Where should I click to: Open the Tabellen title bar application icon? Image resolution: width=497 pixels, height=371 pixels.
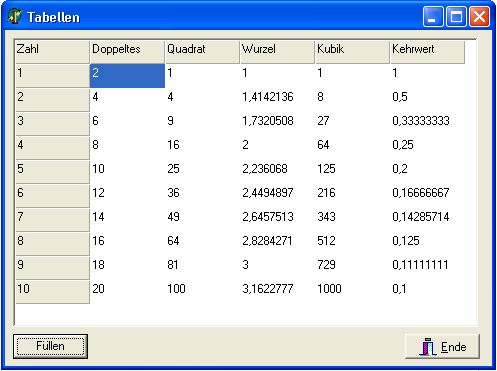coord(15,17)
